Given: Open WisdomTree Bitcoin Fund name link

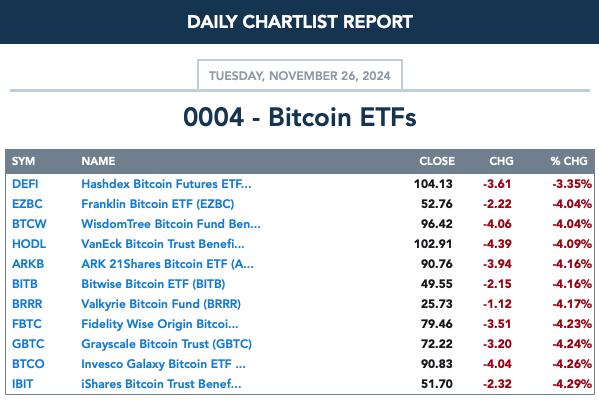Looking at the screenshot, I should (x=171, y=224).
